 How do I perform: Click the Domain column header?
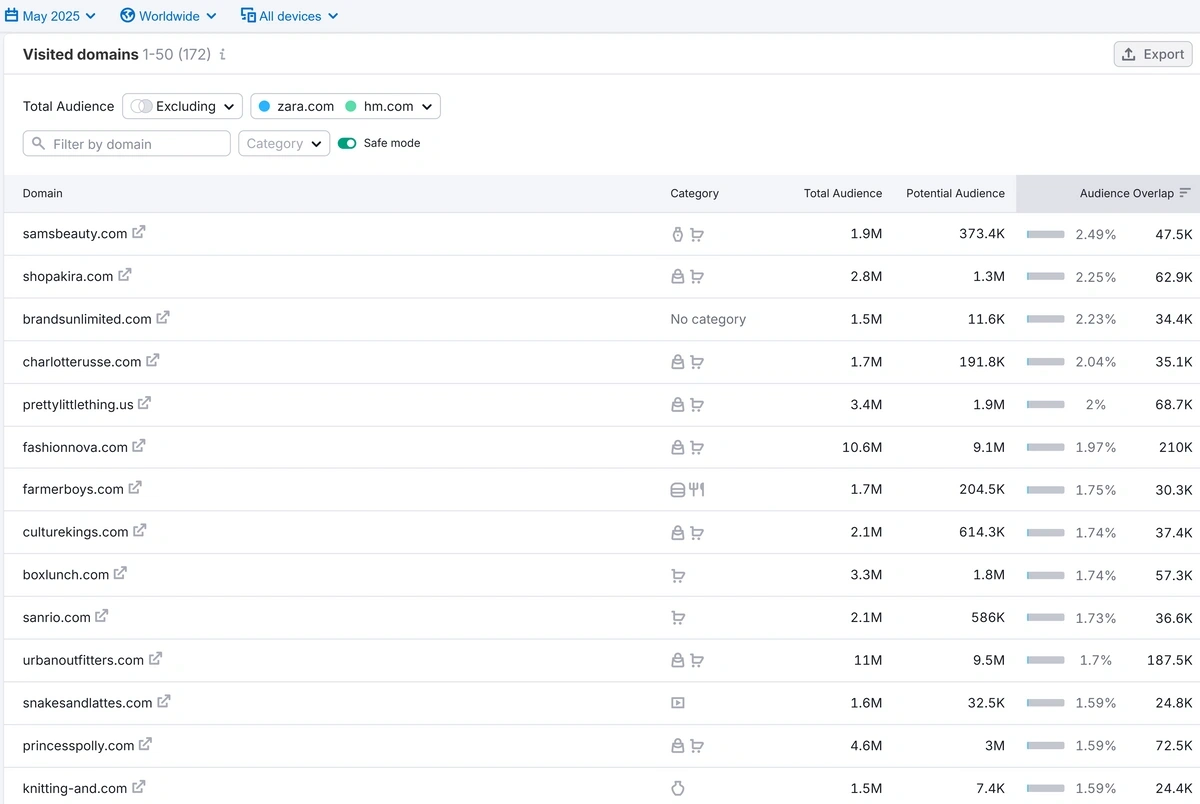click(x=43, y=193)
